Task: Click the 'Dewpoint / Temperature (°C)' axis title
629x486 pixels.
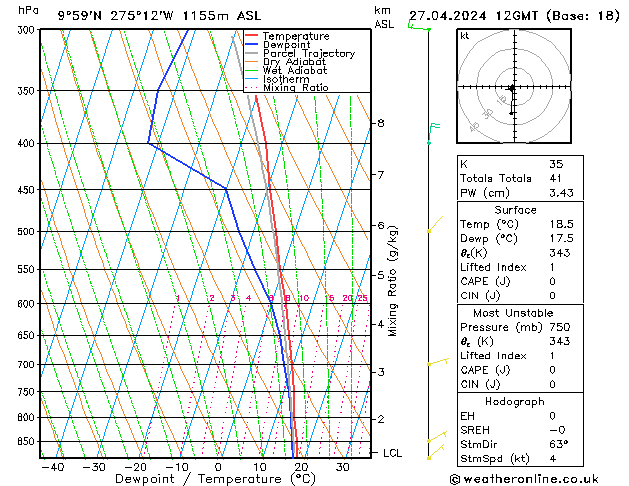Action: point(215,479)
